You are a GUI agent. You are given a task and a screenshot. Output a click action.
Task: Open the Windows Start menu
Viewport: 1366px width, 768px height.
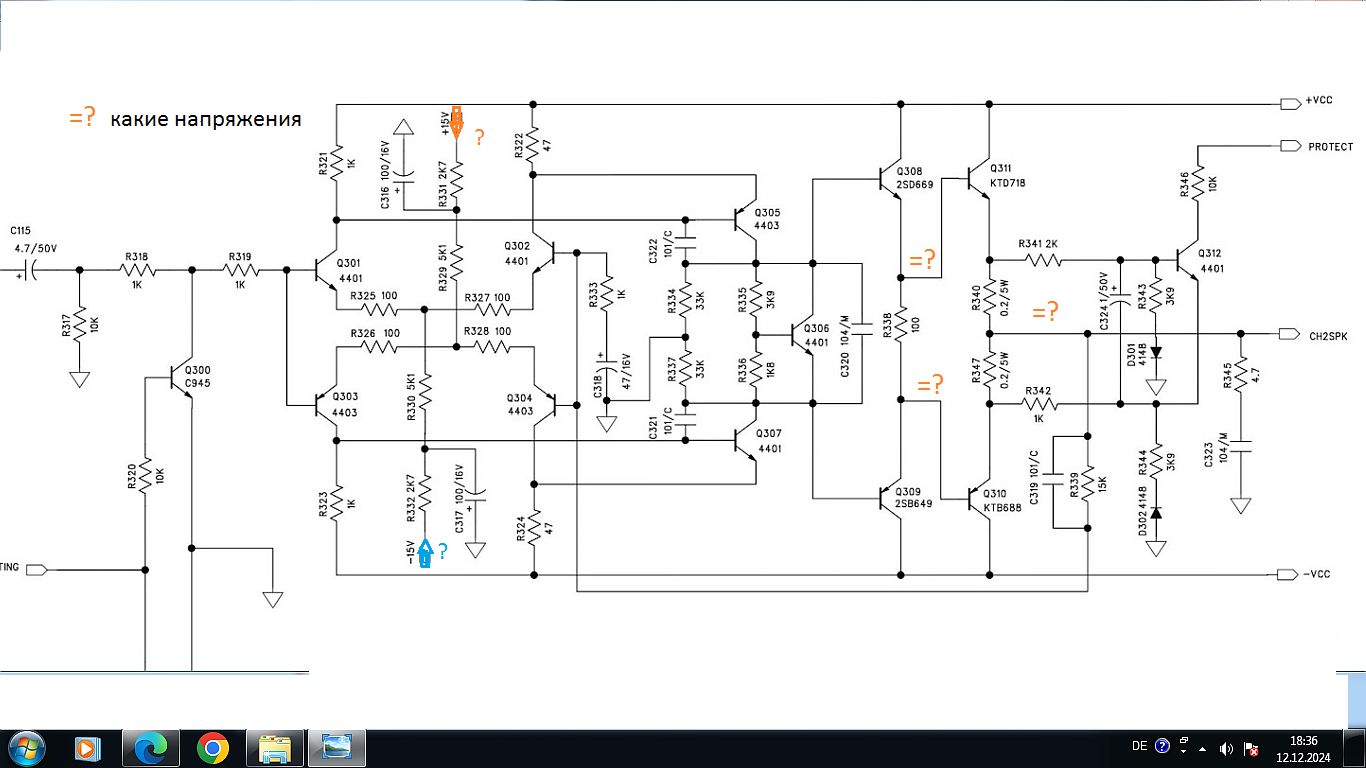(25, 747)
